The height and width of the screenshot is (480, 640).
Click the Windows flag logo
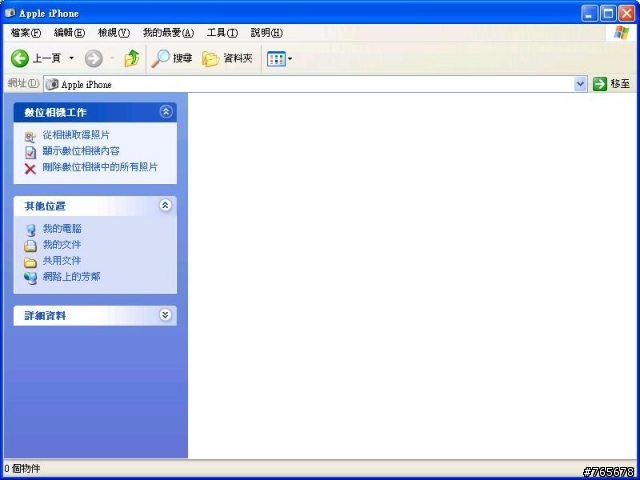621,33
